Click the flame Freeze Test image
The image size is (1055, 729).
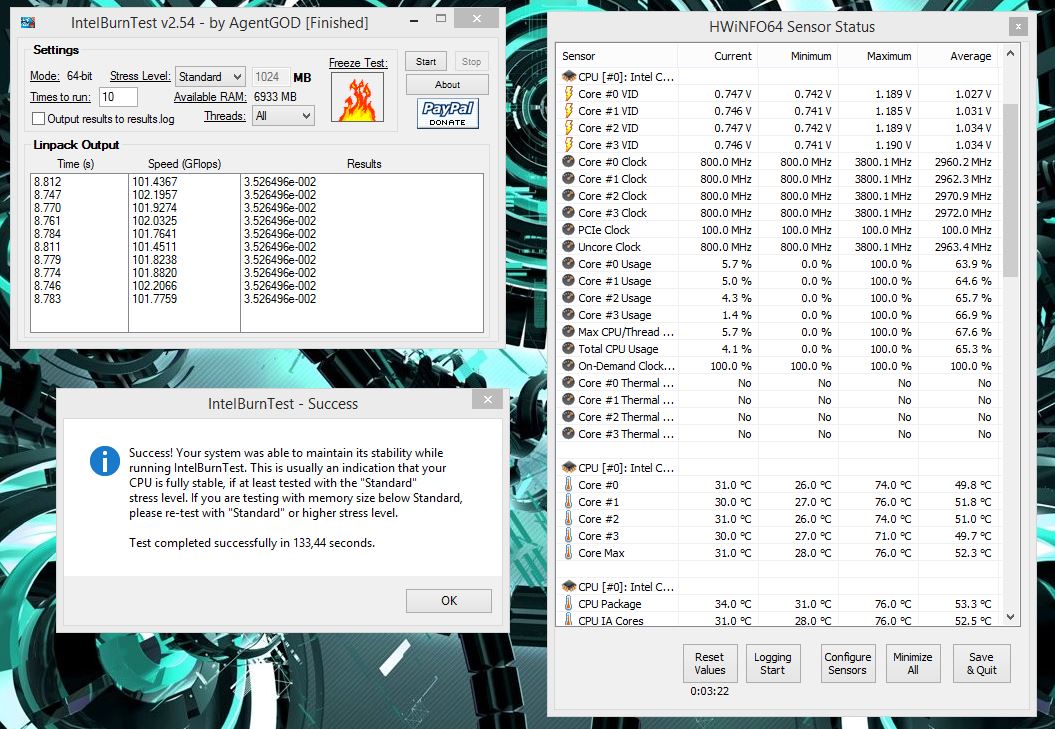(x=357, y=98)
